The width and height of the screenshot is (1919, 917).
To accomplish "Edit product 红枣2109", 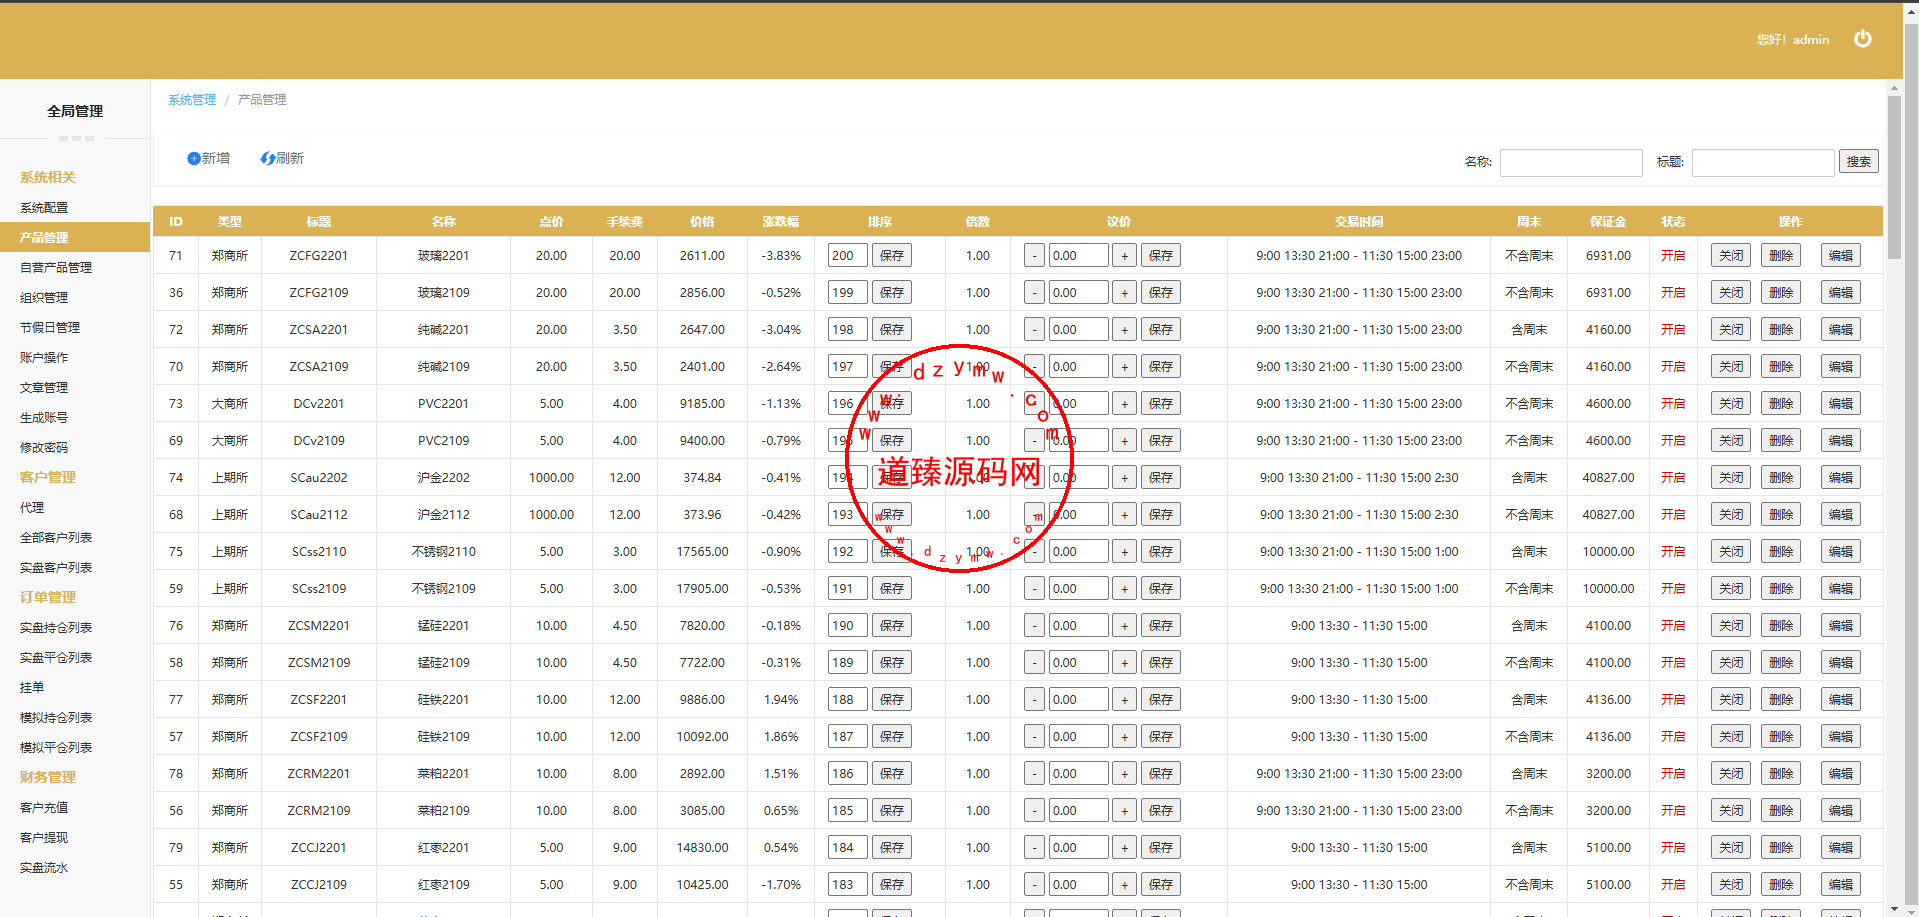I will tap(1840, 885).
